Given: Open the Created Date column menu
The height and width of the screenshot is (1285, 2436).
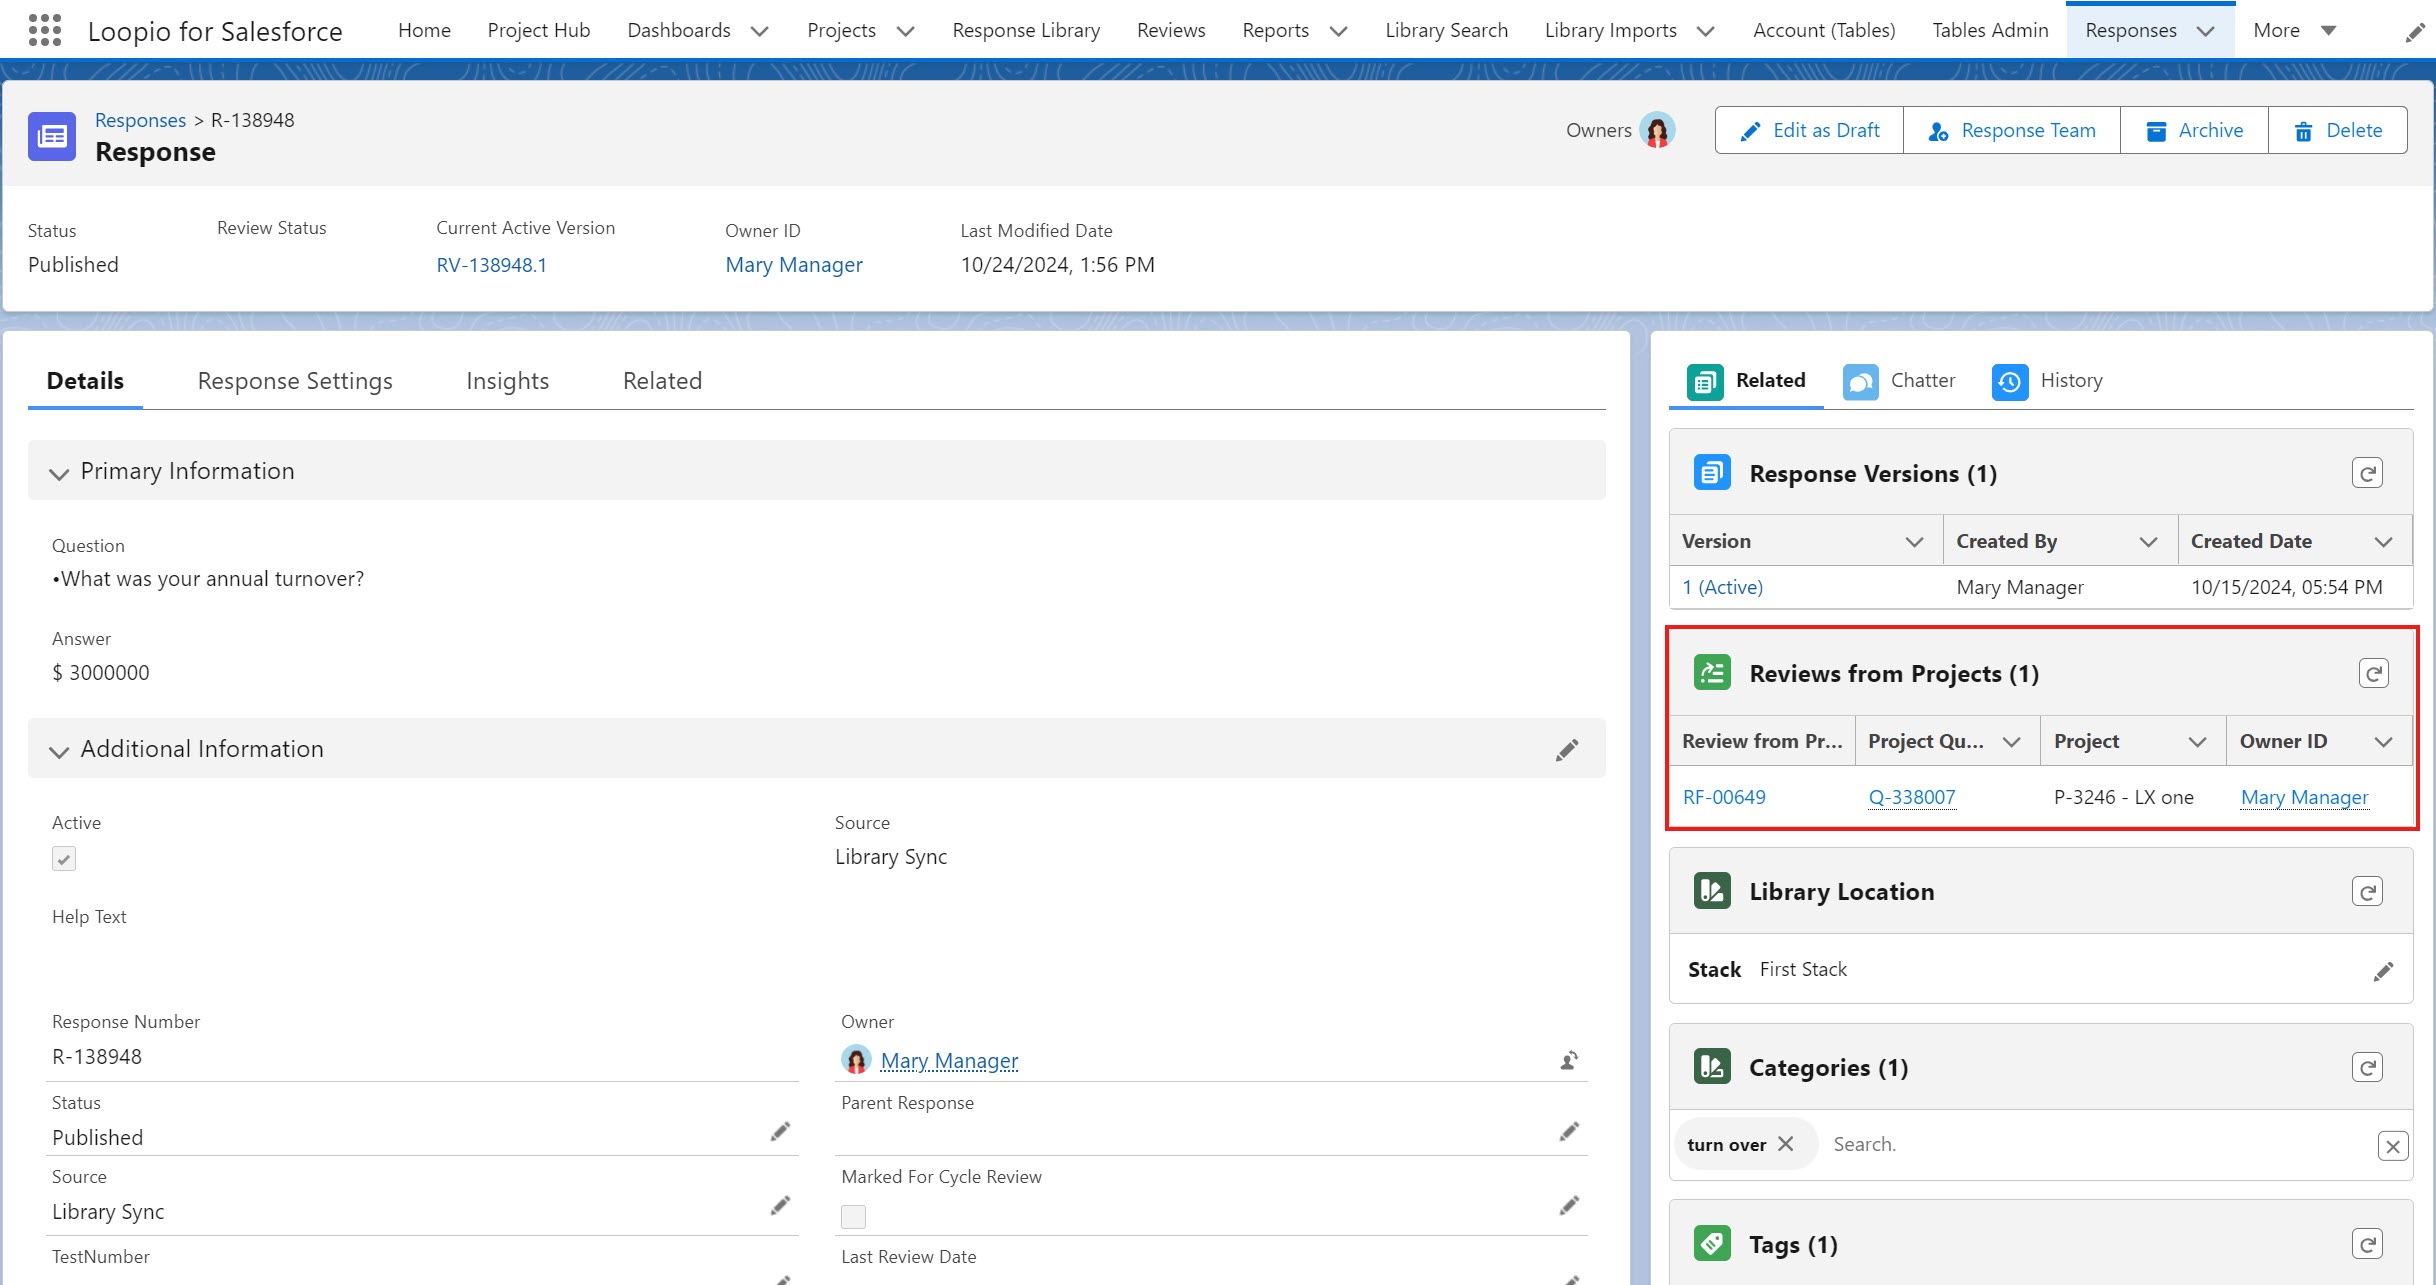Looking at the screenshot, I should (x=2384, y=541).
